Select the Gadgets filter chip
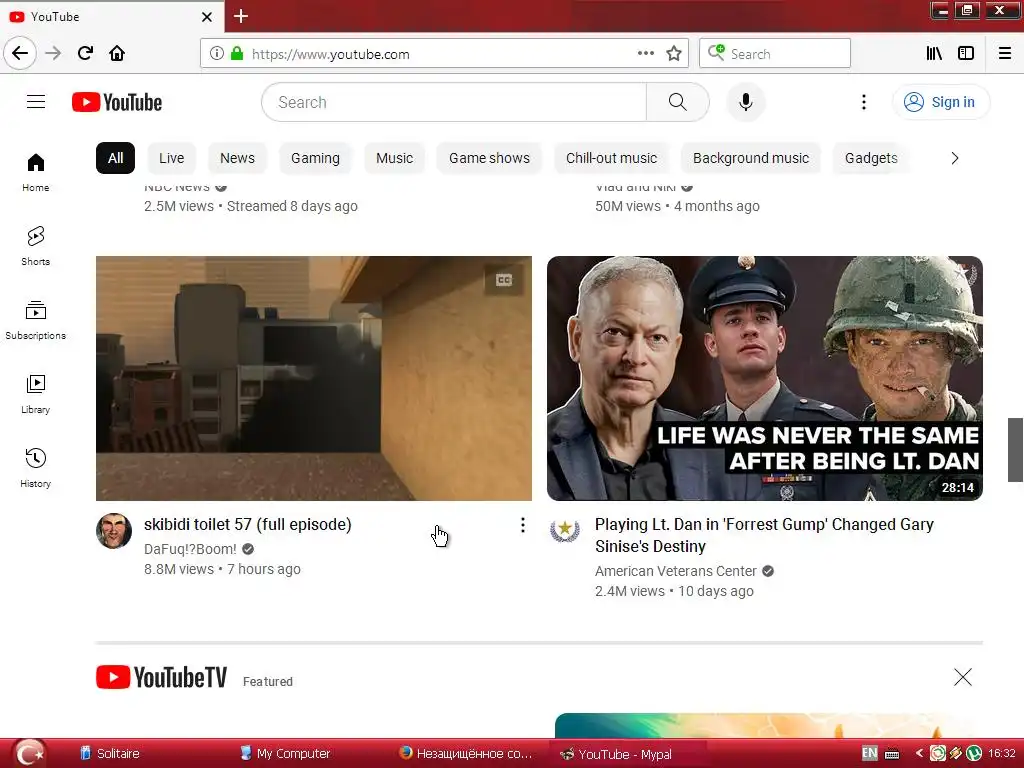Viewport: 1024px width, 768px height. [x=871, y=158]
